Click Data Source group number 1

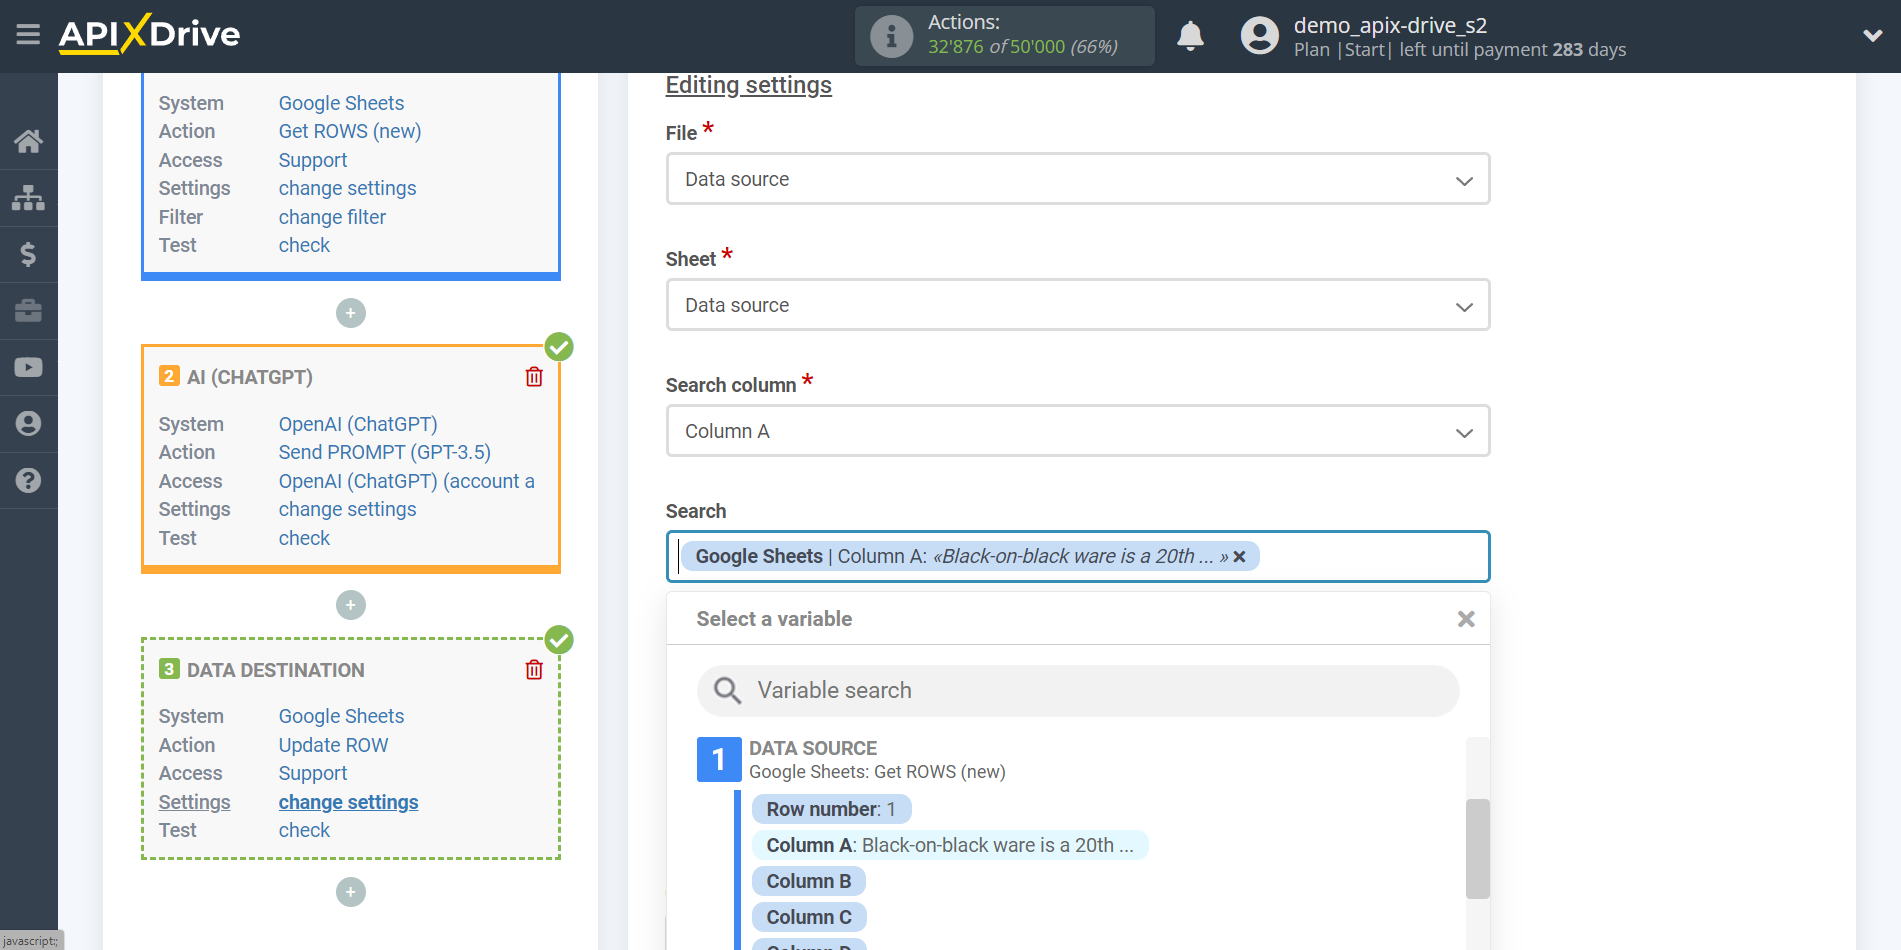[x=719, y=760]
